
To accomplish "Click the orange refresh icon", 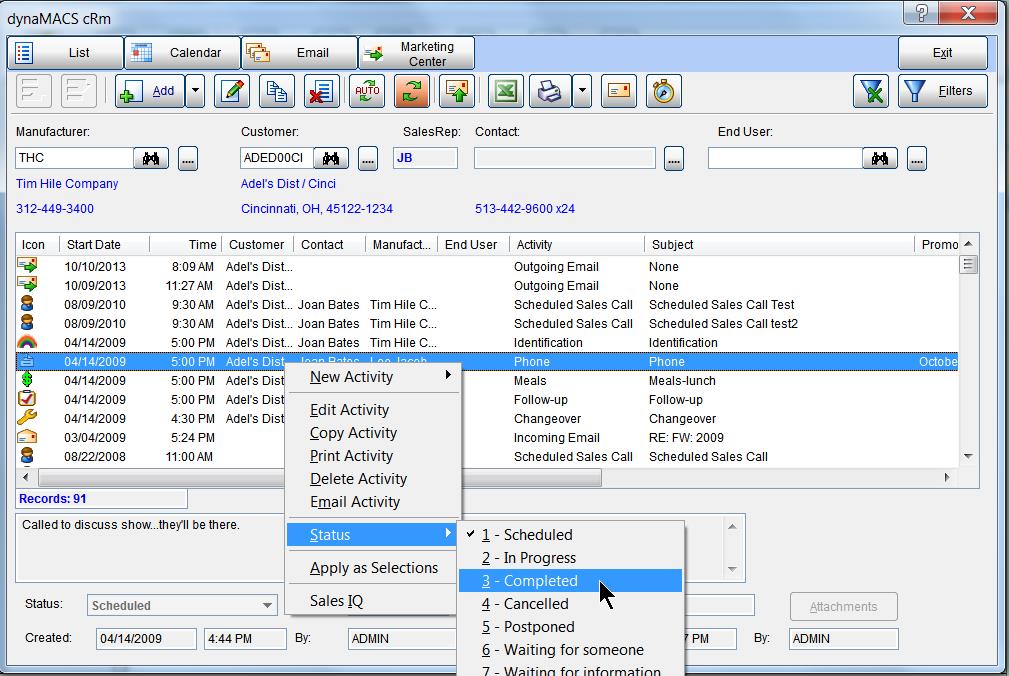I will [412, 91].
